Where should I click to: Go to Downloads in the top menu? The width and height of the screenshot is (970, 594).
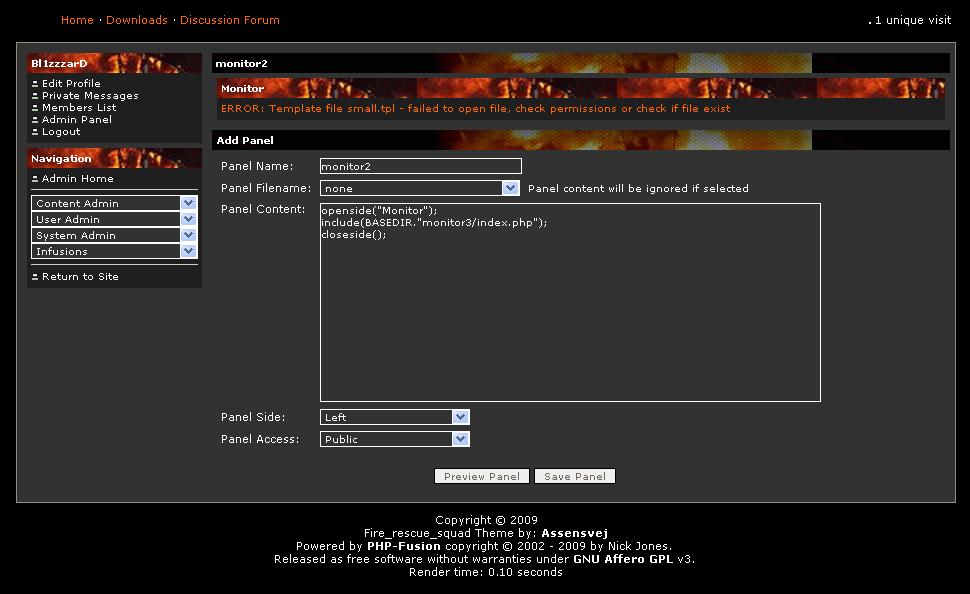point(136,20)
